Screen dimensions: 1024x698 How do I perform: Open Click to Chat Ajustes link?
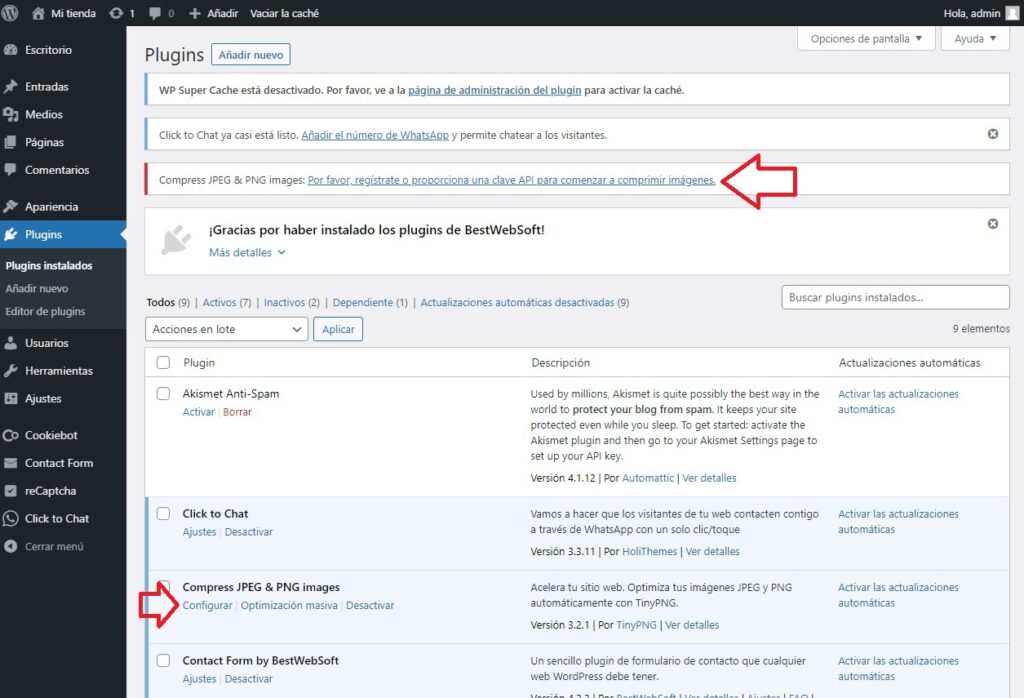pos(199,532)
